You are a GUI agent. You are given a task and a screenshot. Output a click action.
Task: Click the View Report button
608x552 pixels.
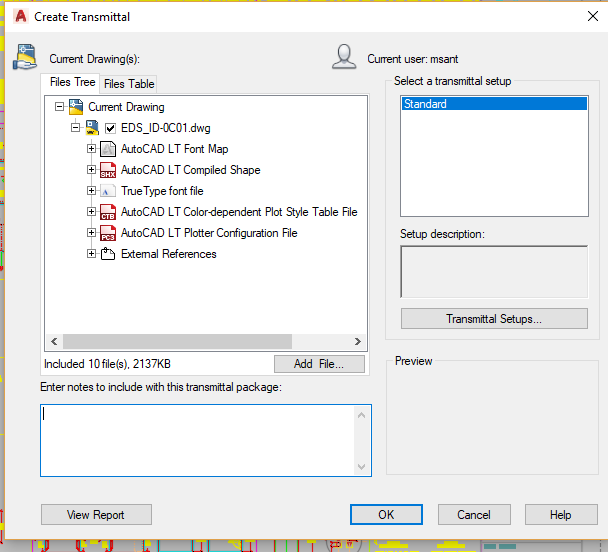(x=96, y=515)
